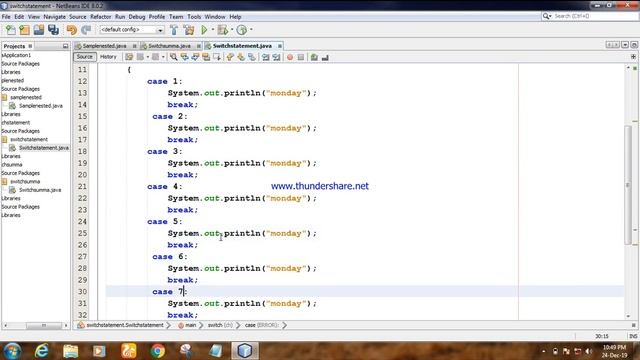Click the Undo arrow icon
The image size is (640, 360).
click(72, 30)
